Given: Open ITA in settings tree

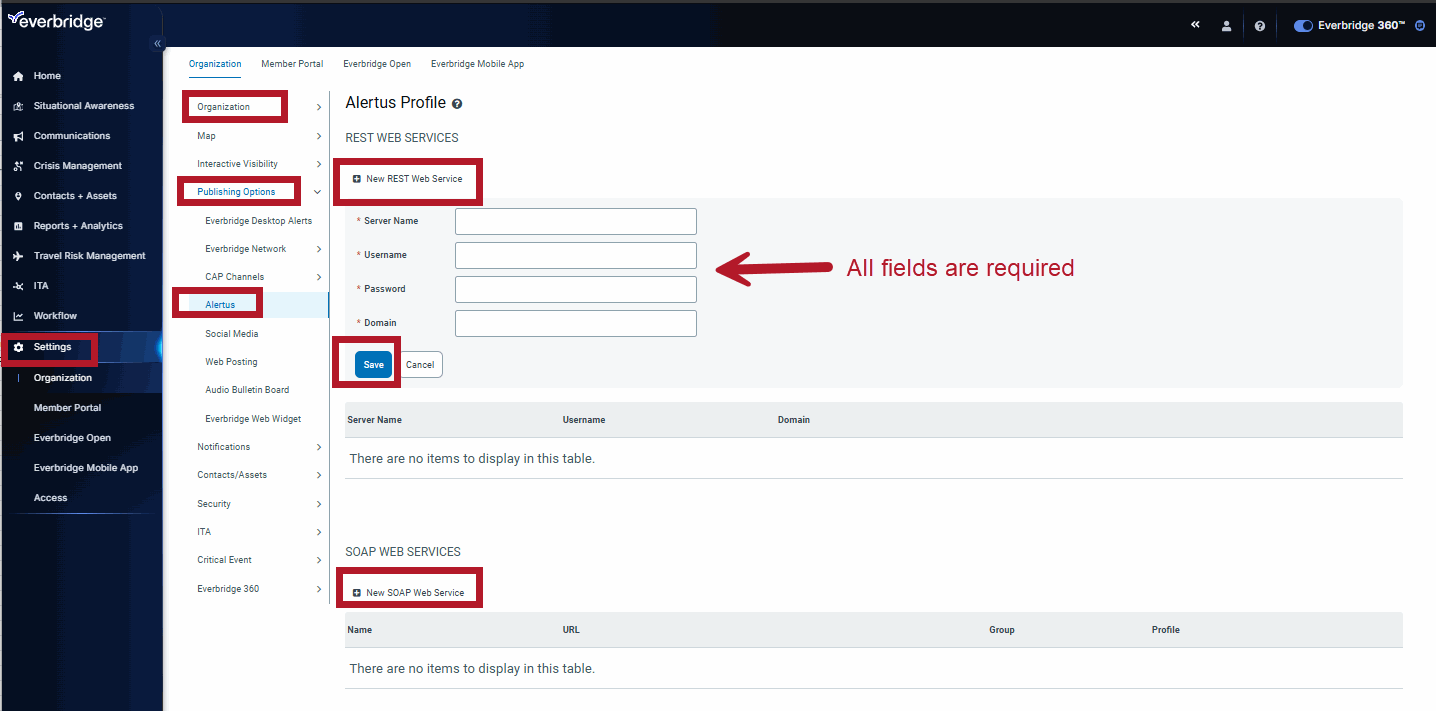Looking at the screenshot, I should 204,532.
